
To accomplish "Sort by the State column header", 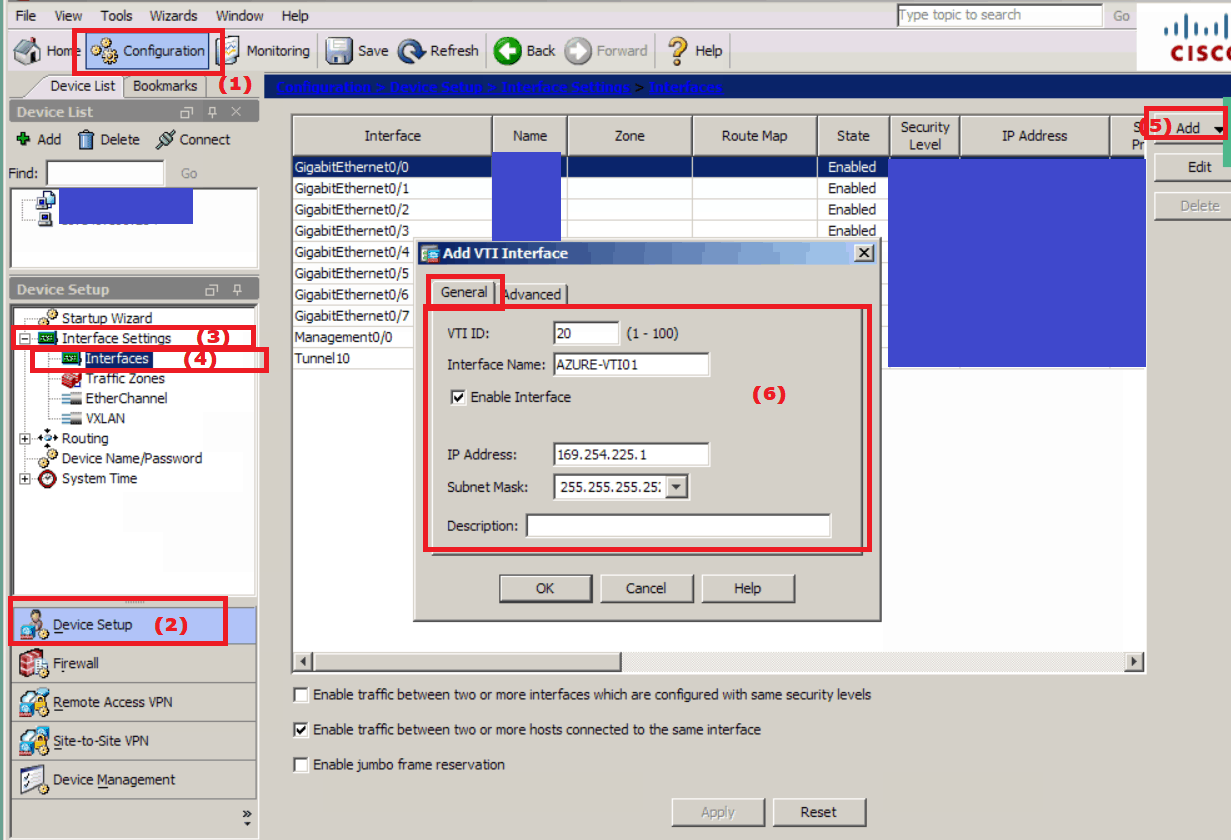I will pos(852,136).
